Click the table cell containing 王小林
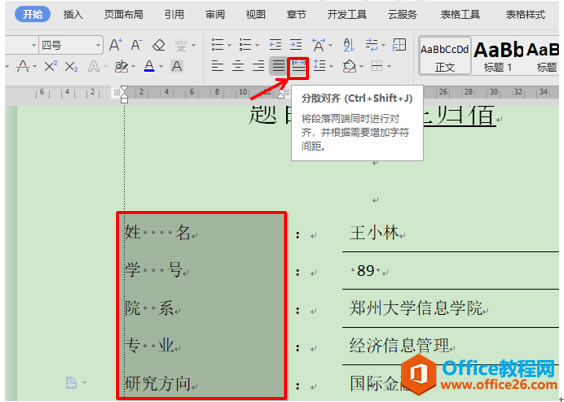Screen dimensions: 564x402 pyautogui.click(x=450, y=233)
